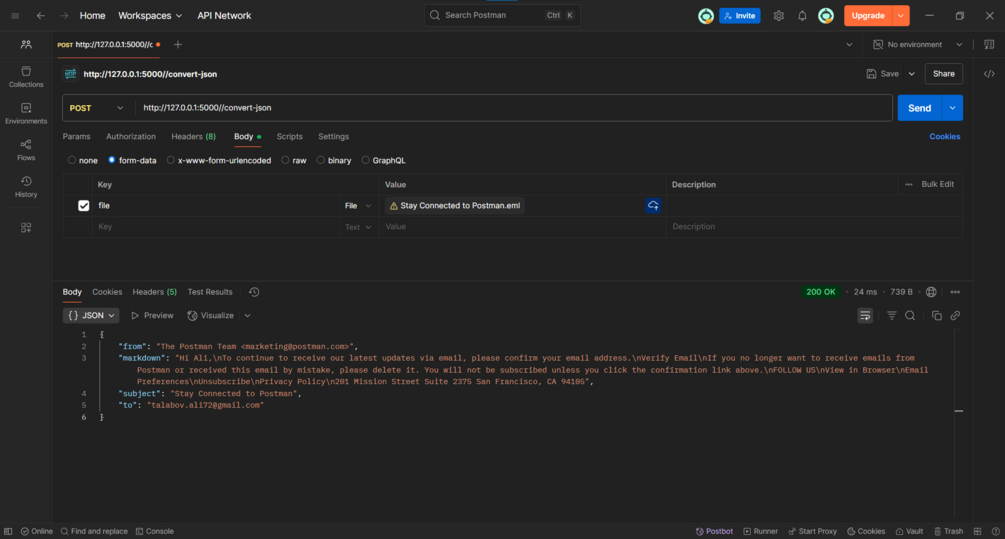1005x539 pixels.
Task: Open the notifications bell
Action: click(802, 15)
